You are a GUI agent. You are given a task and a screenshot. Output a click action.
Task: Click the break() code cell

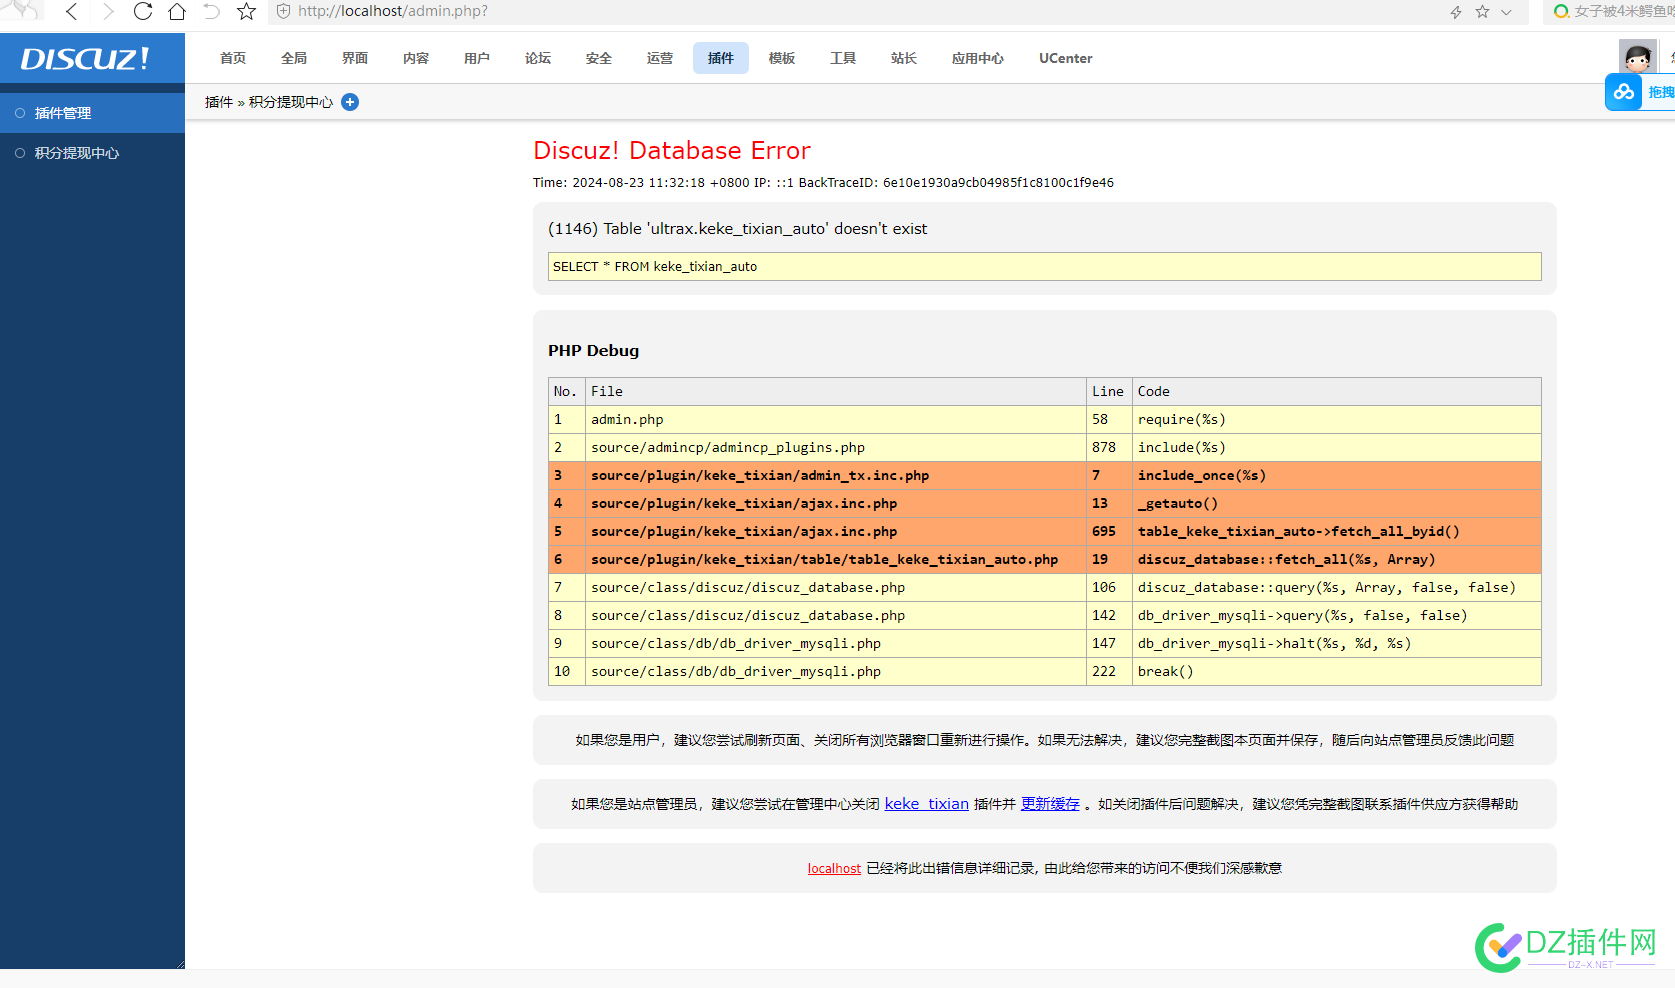tap(1337, 671)
